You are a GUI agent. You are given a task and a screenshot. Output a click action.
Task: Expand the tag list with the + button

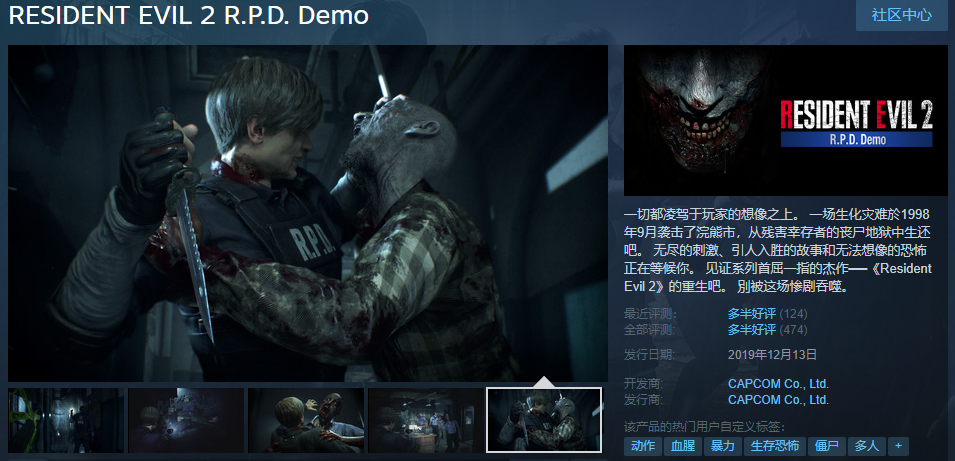point(897,446)
